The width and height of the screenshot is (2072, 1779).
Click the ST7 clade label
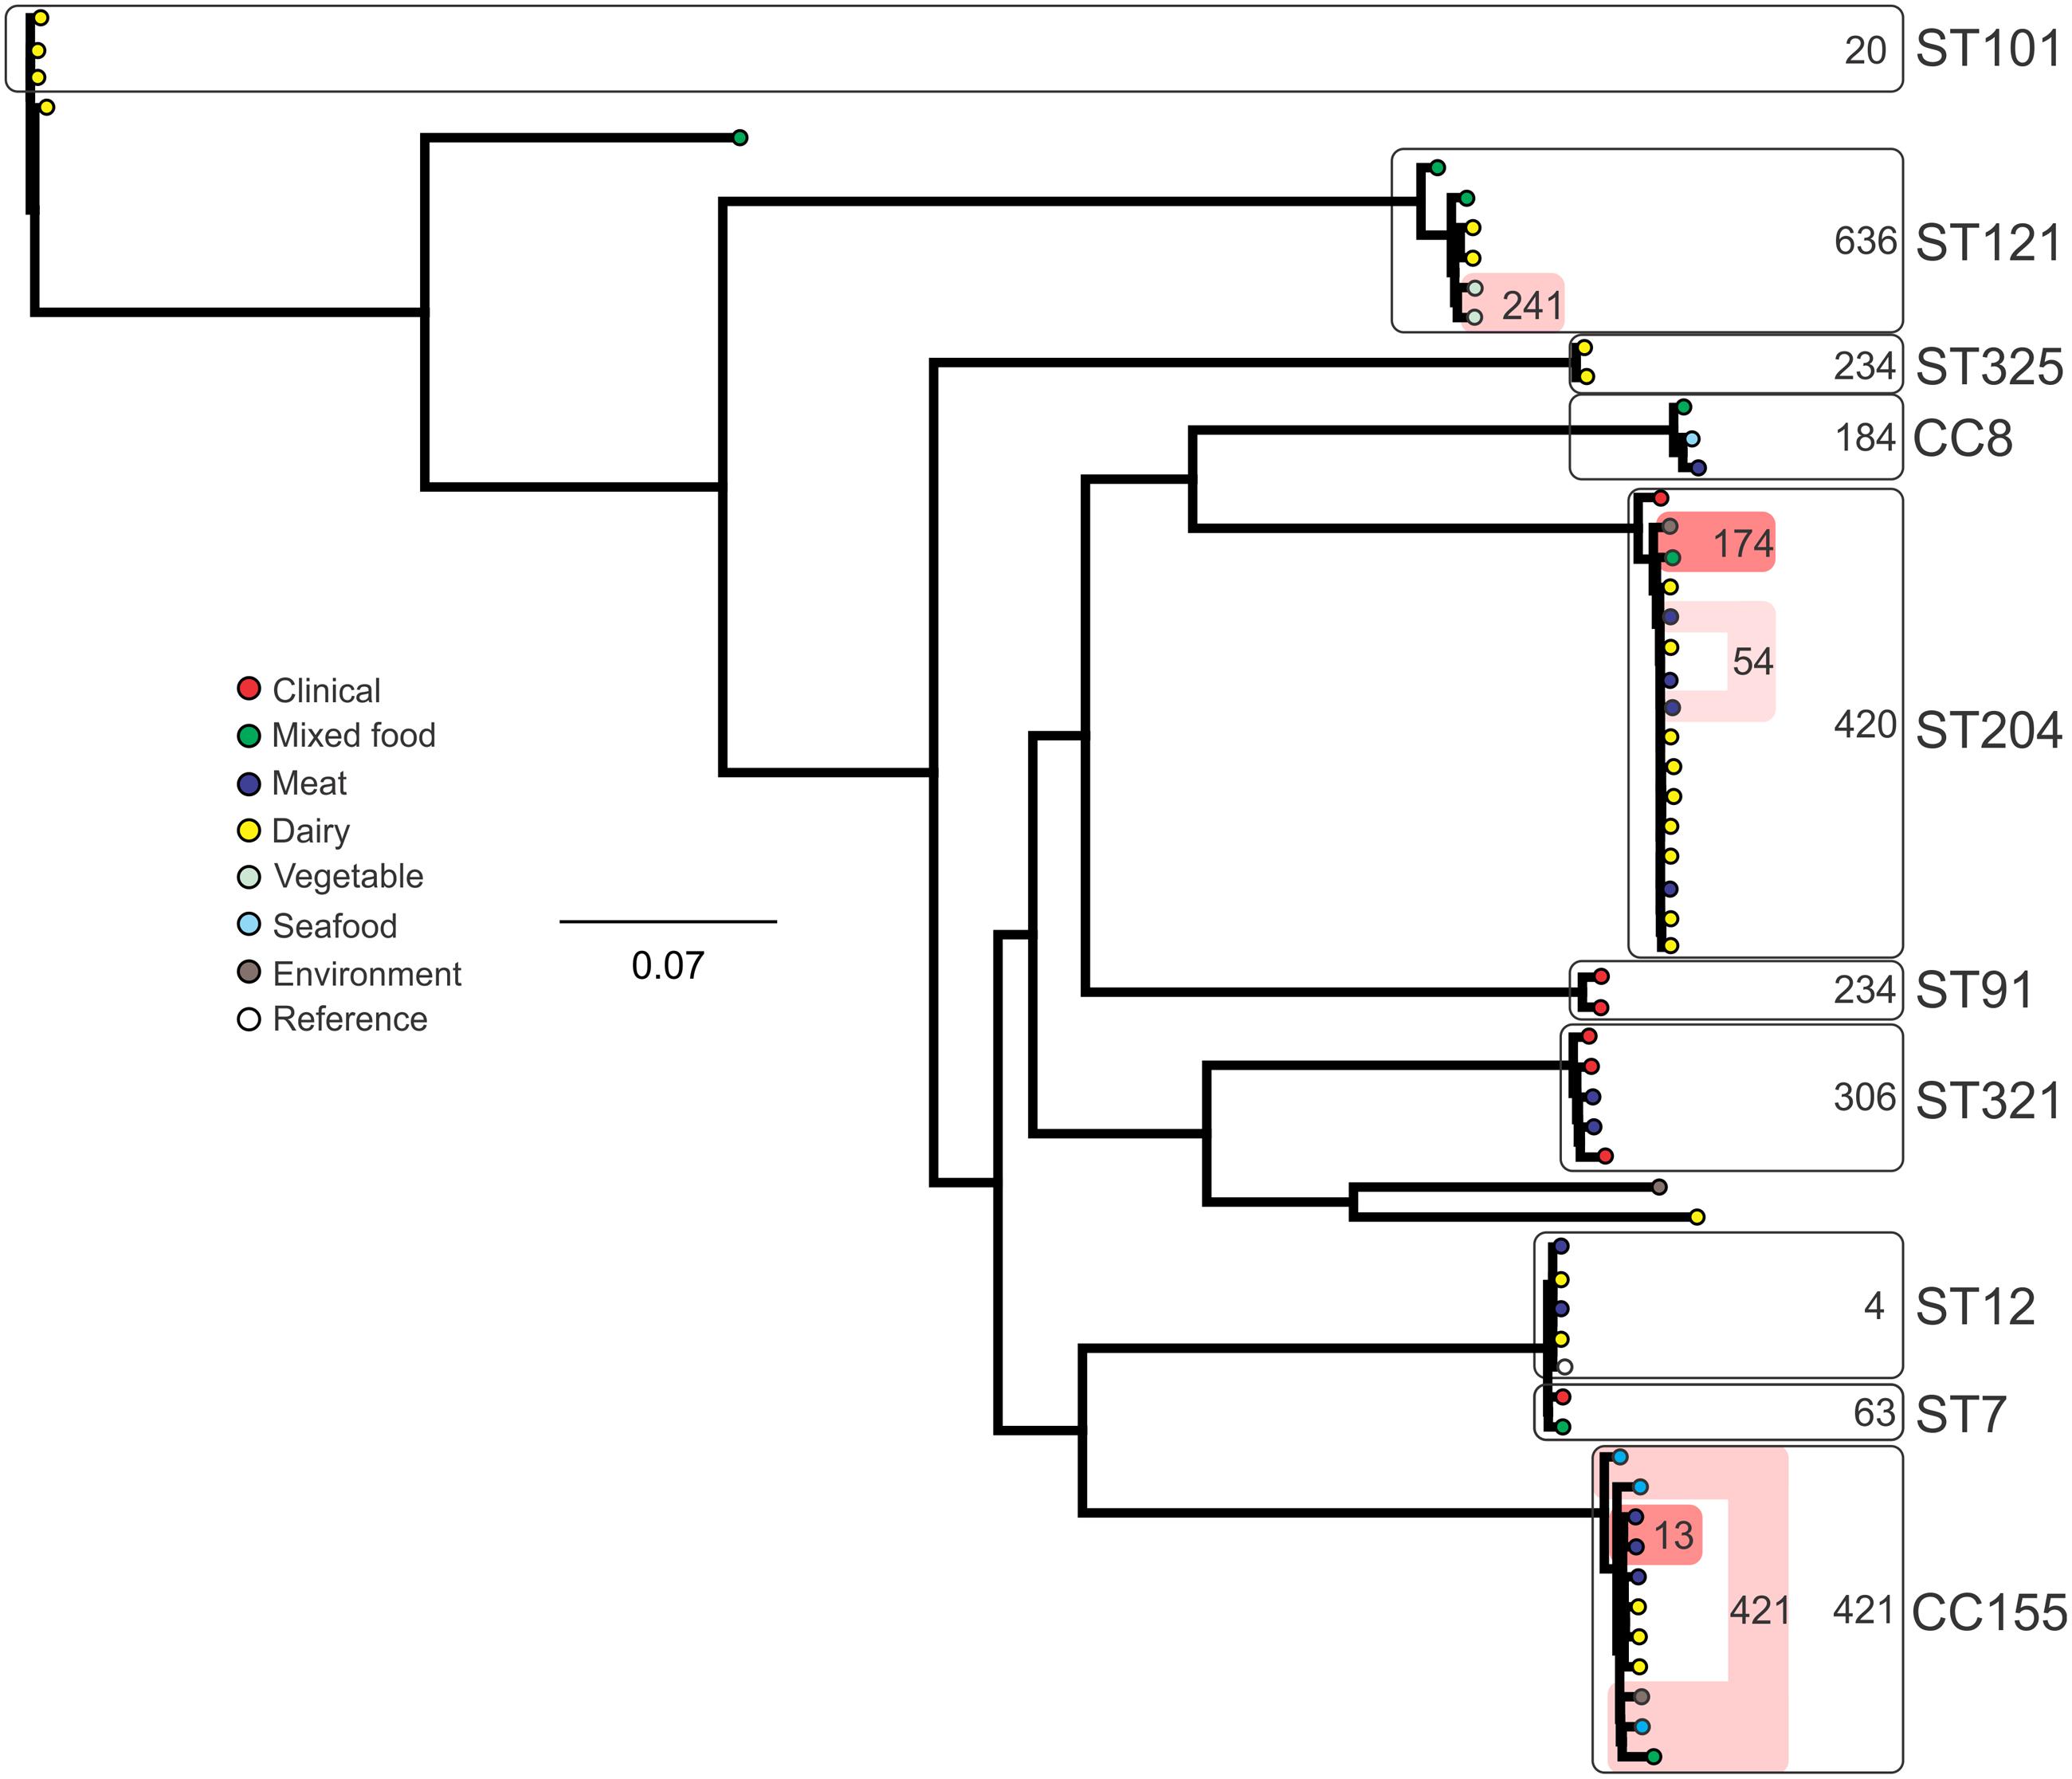1960,1414
